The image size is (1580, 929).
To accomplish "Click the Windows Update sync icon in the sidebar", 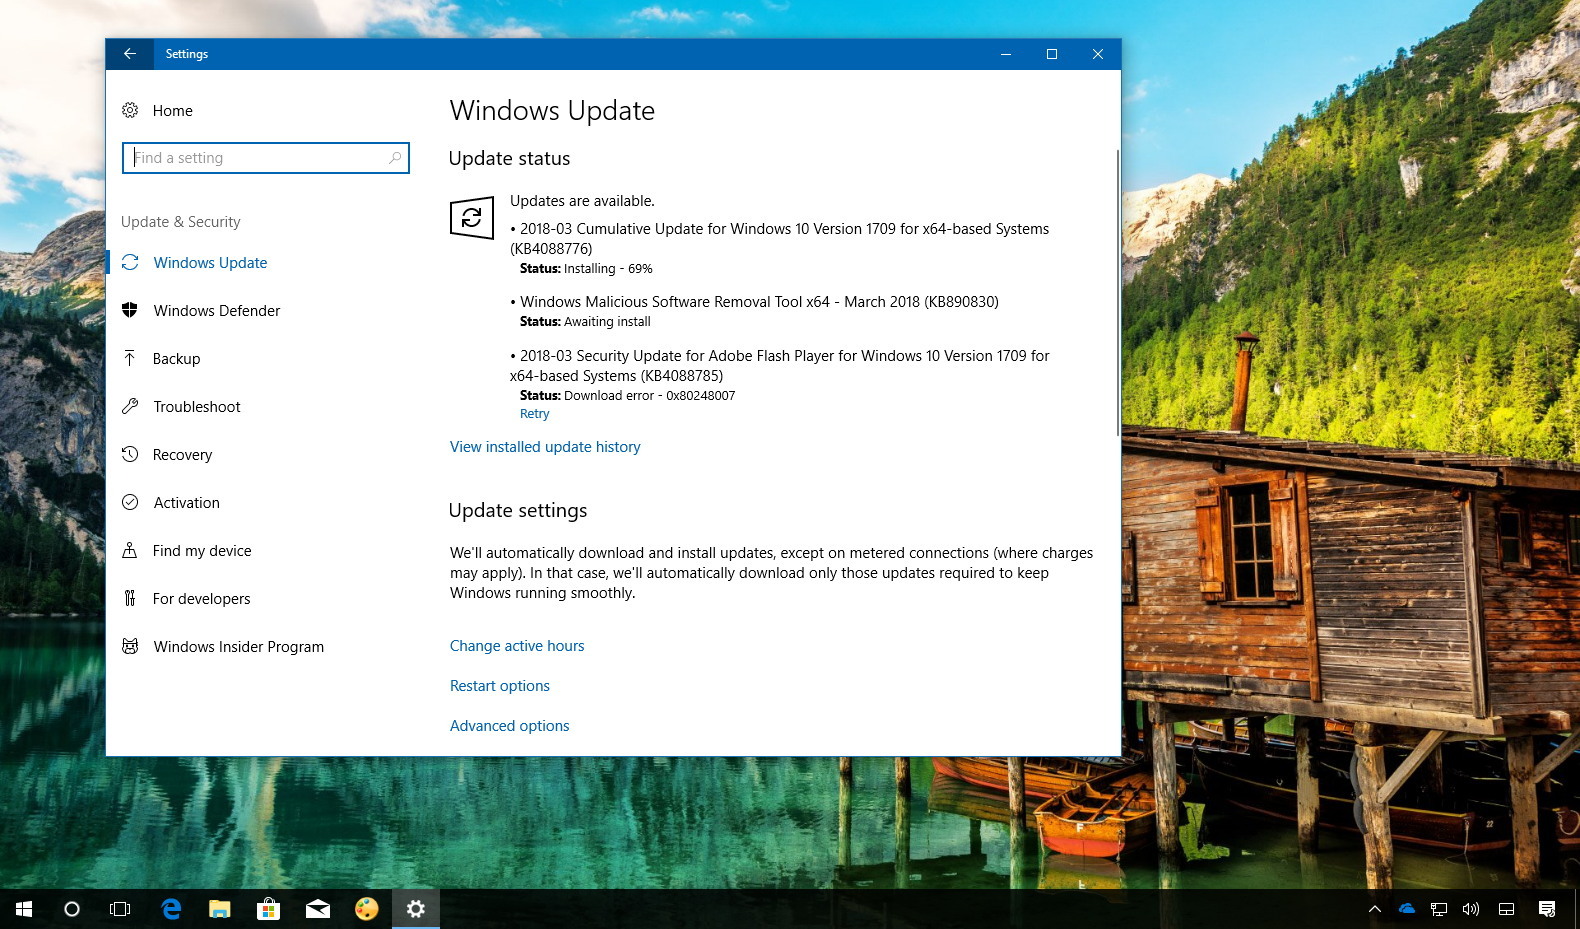I will pyautogui.click(x=130, y=262).
